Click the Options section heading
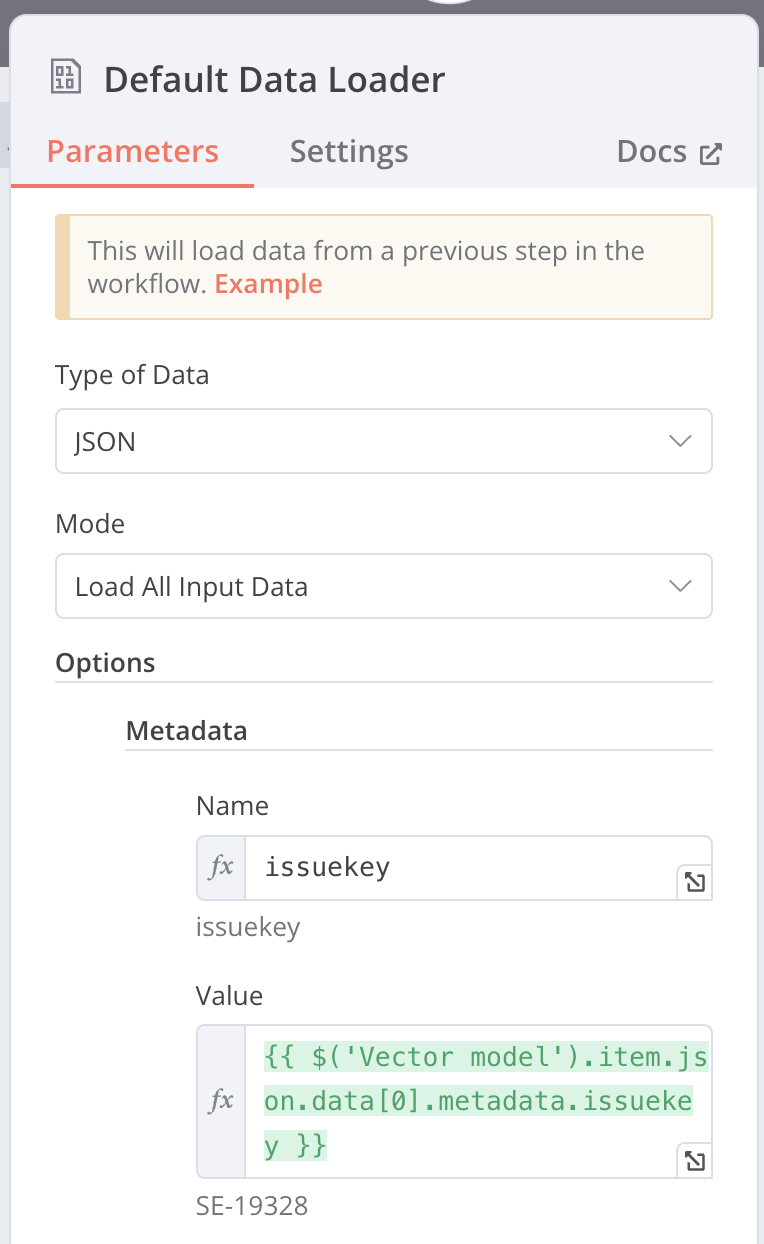 [105, 663]
